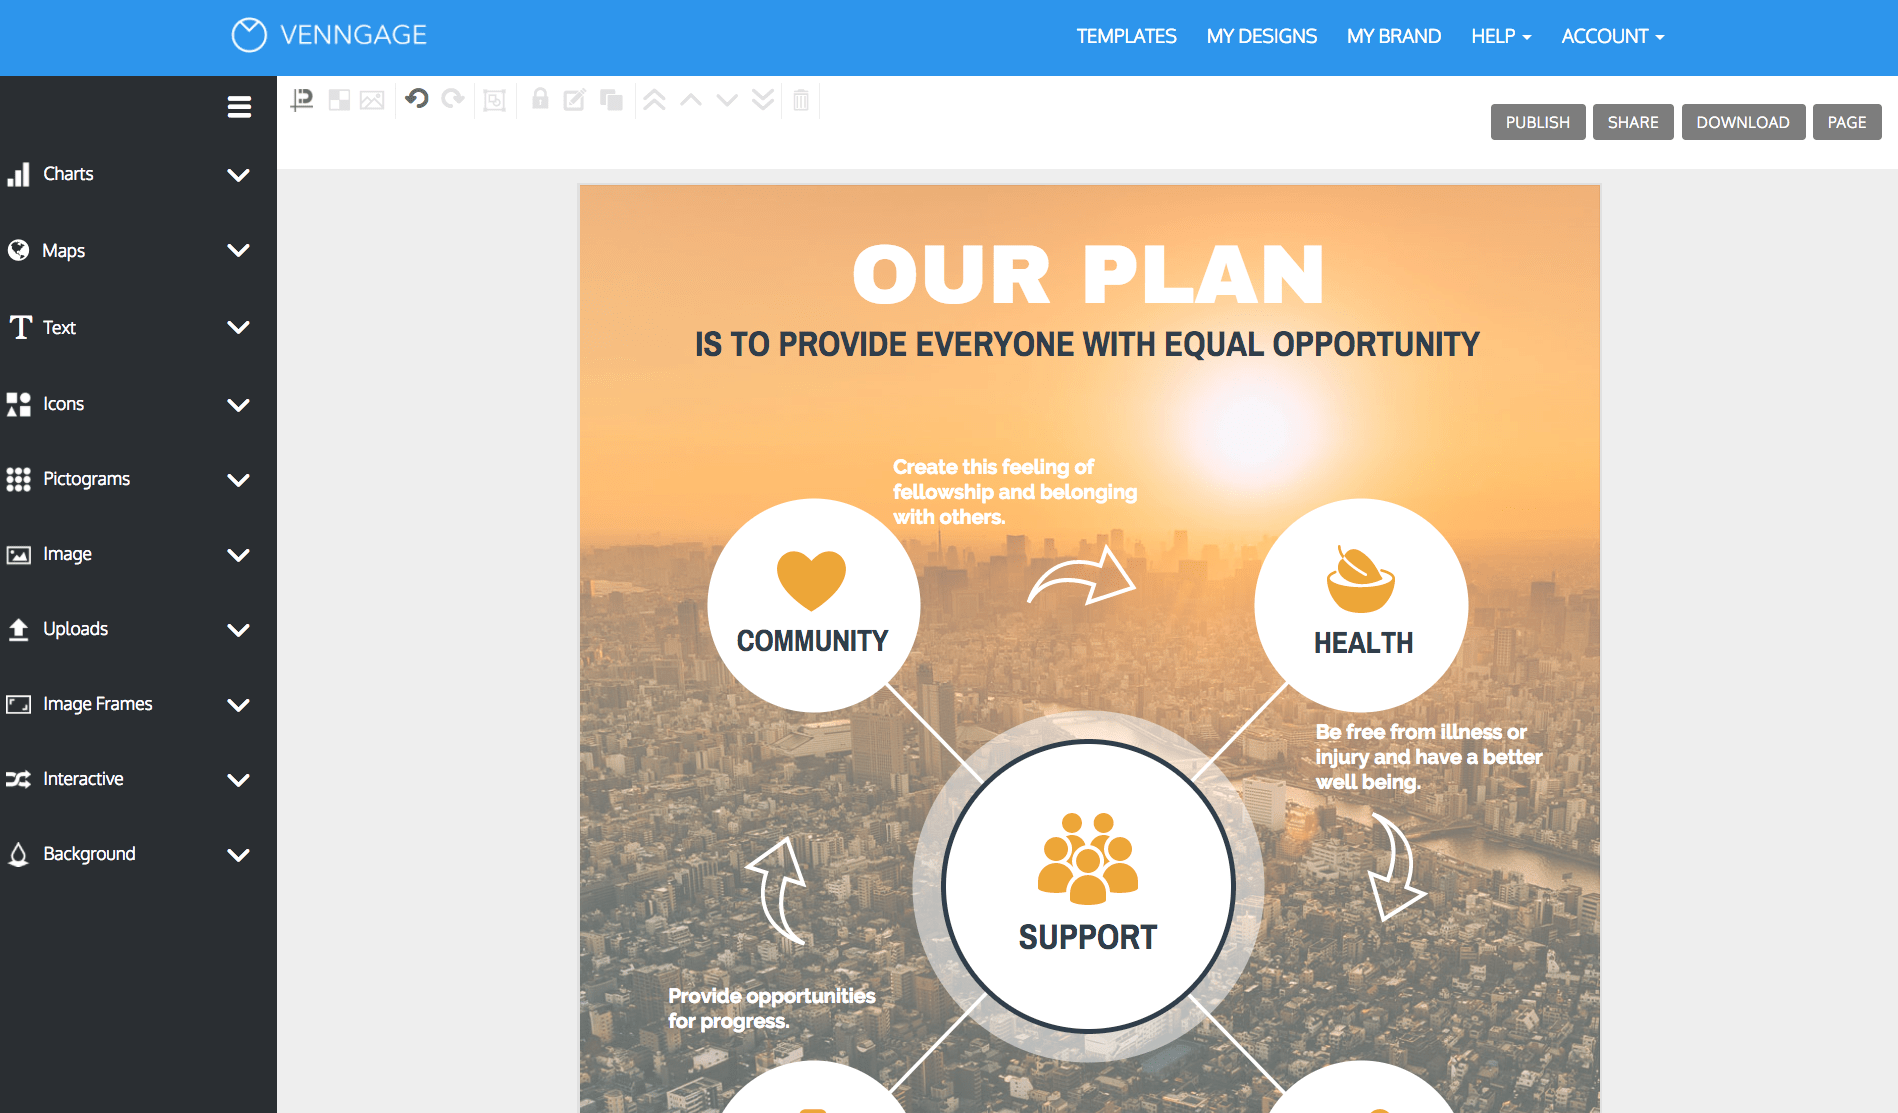Expand the Background section chevron
The height and width of the screenshot is (1113, 1898).
(x=238, y=855)
